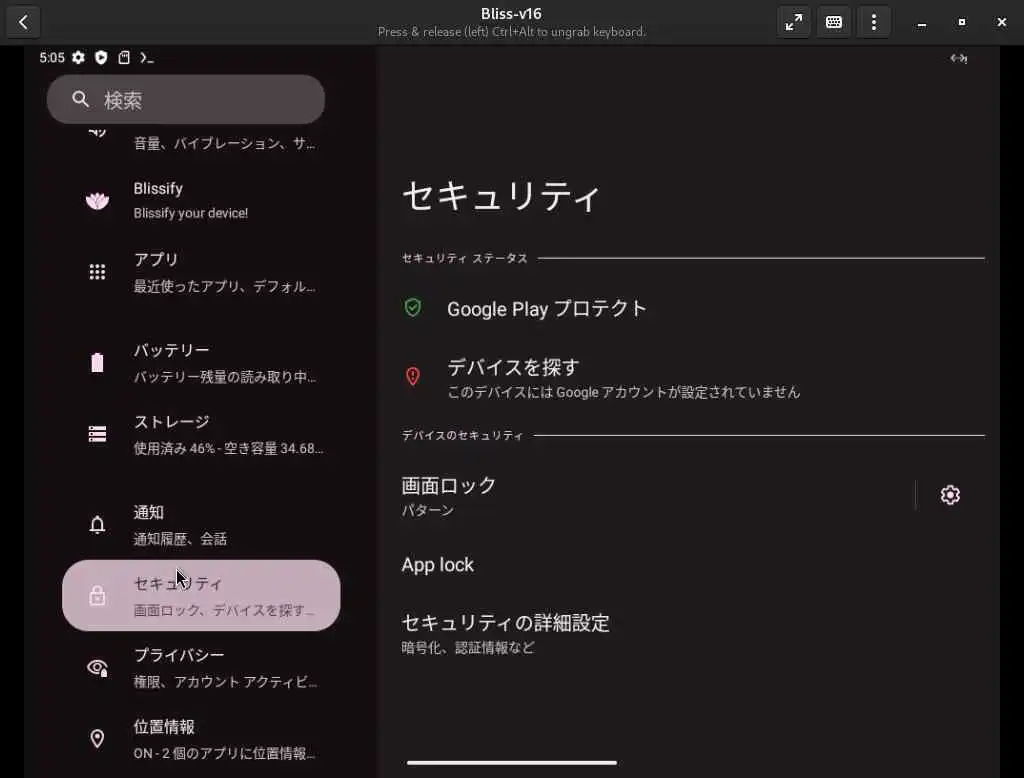Open the プライバシー settings entry
The width and height of the screenshot is (1024, 778).
click(201, 668)
